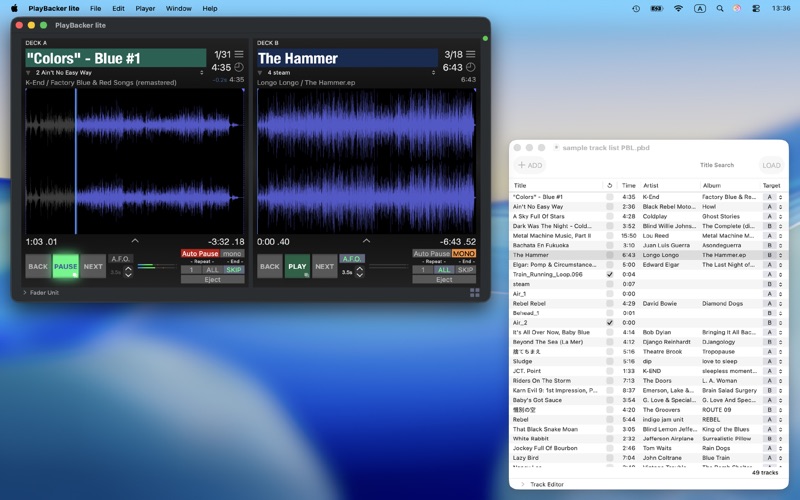Click Siri icon in menu bar
The width and height of the screenshot is (800, 500).
pos(737,9)
